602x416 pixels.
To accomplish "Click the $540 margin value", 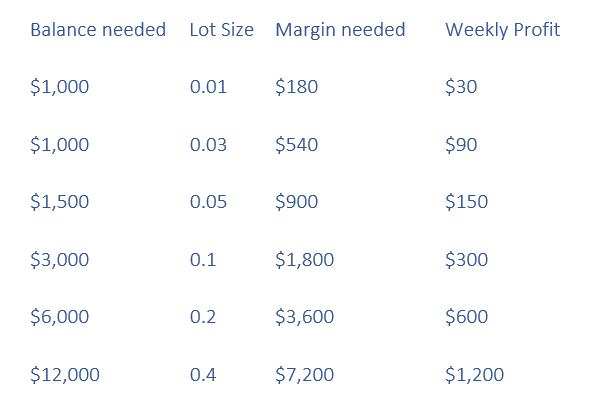I will [x=297, y=145].
